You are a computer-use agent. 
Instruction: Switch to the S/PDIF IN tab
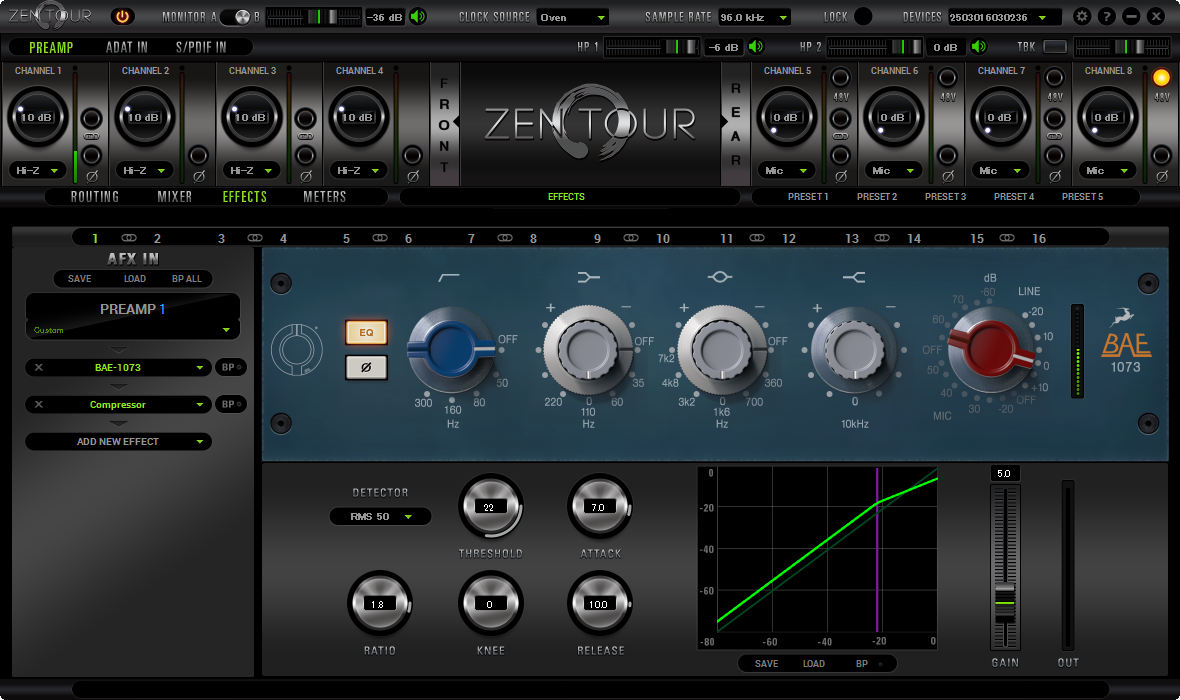(x=201, y=47)
